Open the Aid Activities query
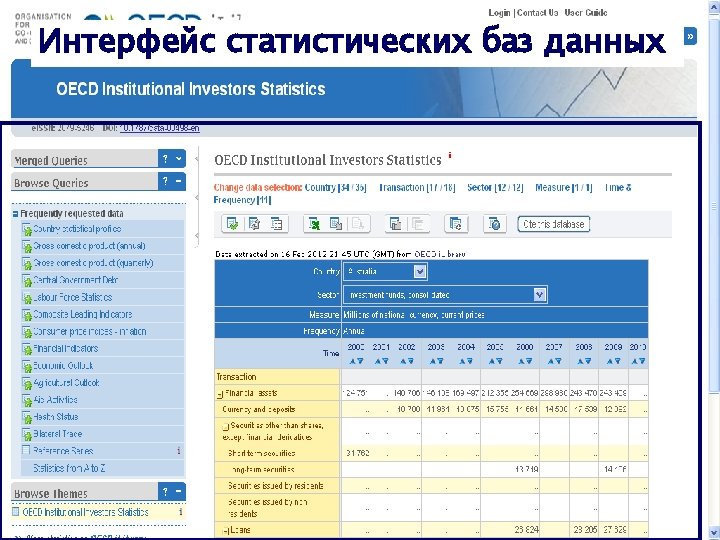720x540 pixels. (55, 400)
